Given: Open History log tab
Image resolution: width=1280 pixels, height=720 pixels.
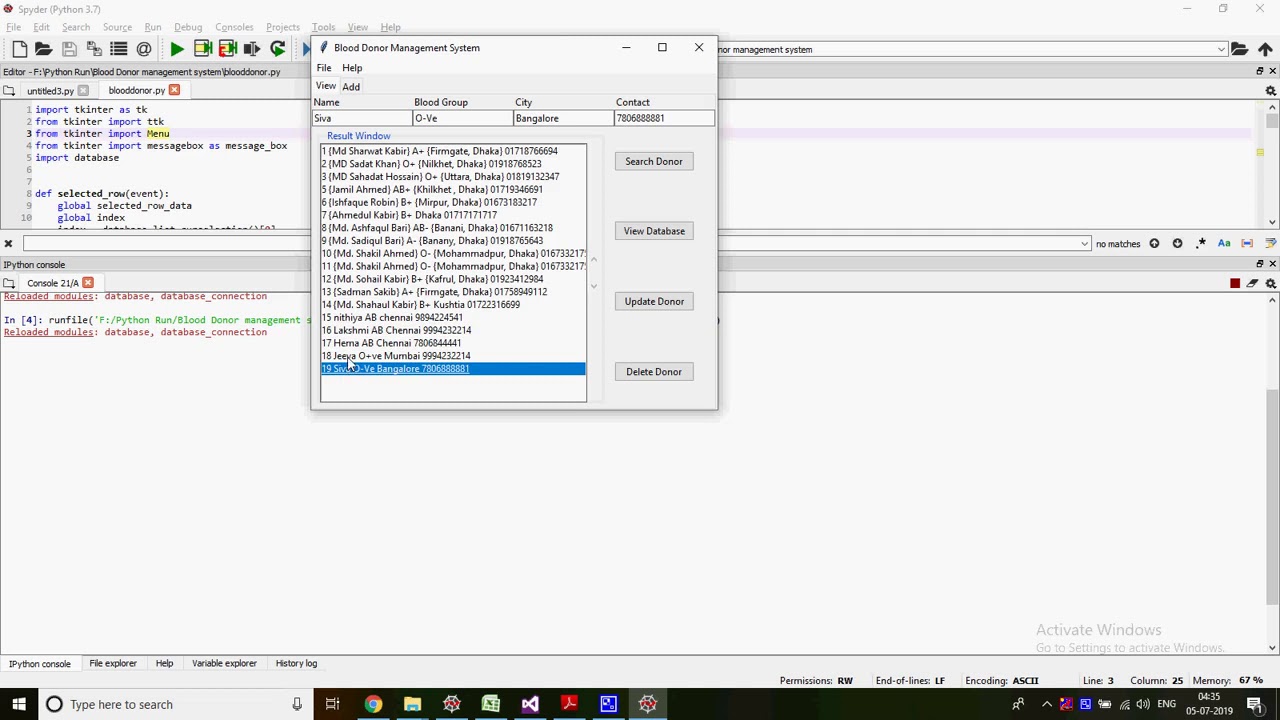Looking at the screenshot, I should point(296,663).
